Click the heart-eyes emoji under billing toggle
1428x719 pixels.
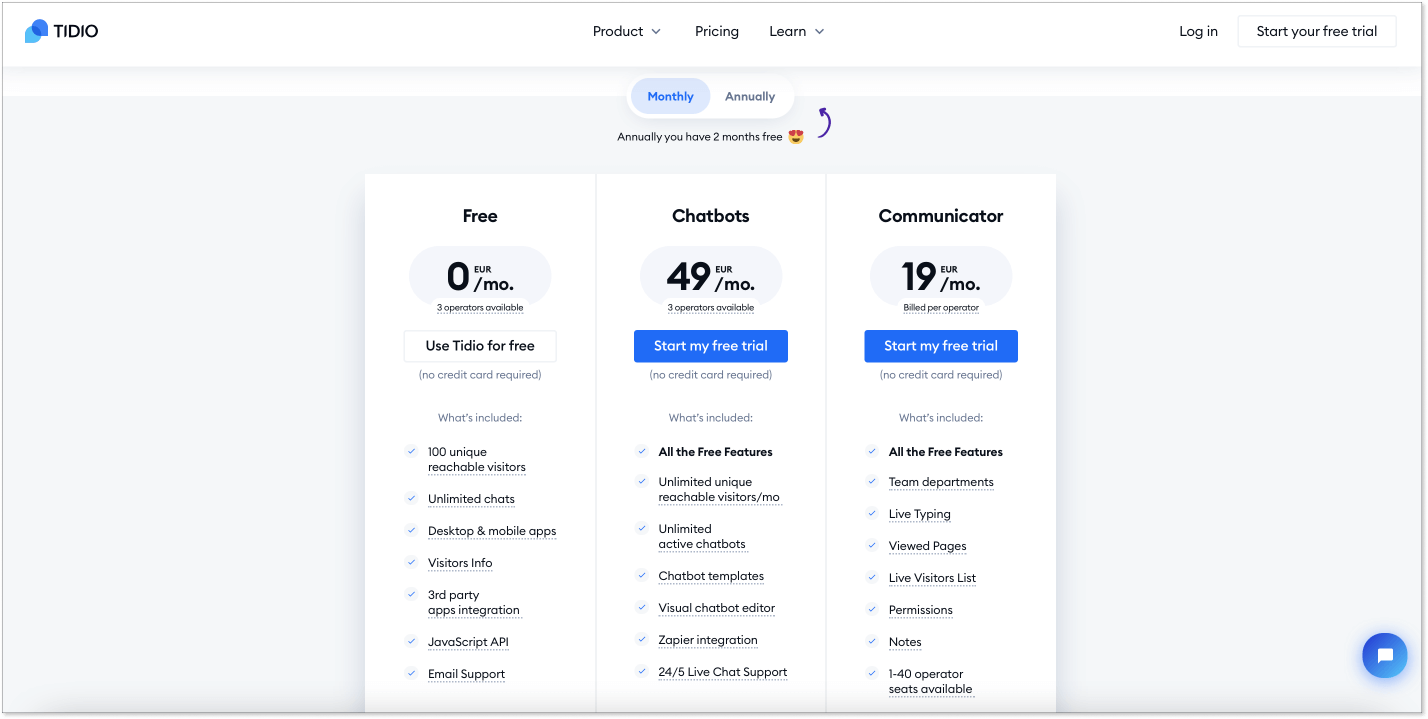tap(796, 137)
